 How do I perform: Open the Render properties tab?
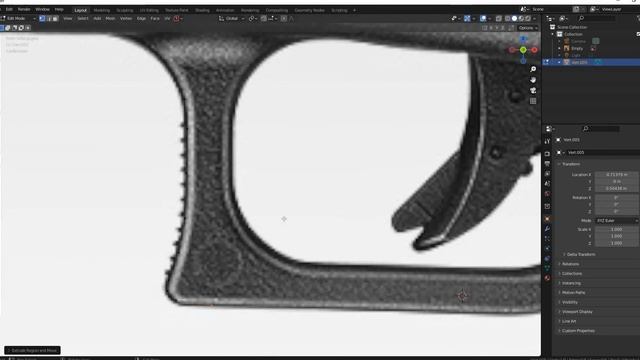pos(547,154)
